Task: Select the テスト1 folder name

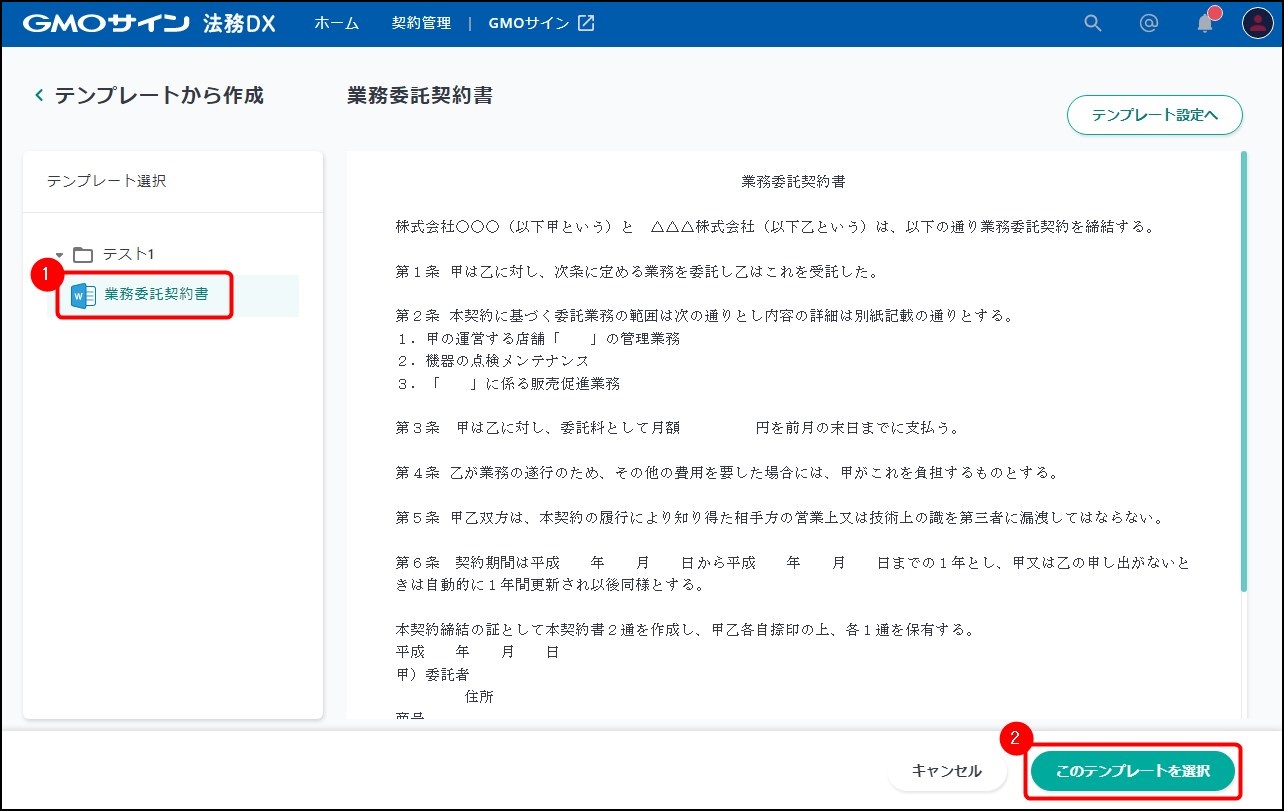Action: click(128, 255)
